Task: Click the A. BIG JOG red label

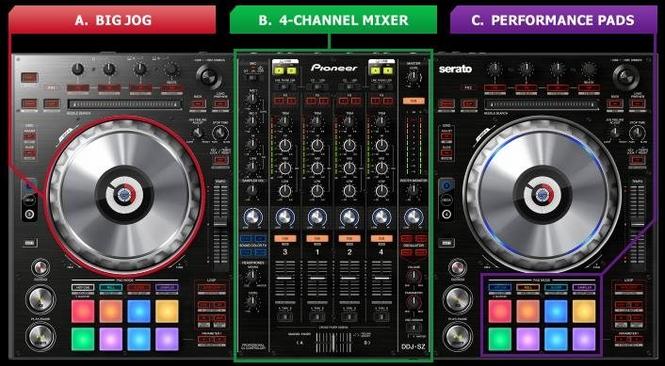Action: click(113, 20)
